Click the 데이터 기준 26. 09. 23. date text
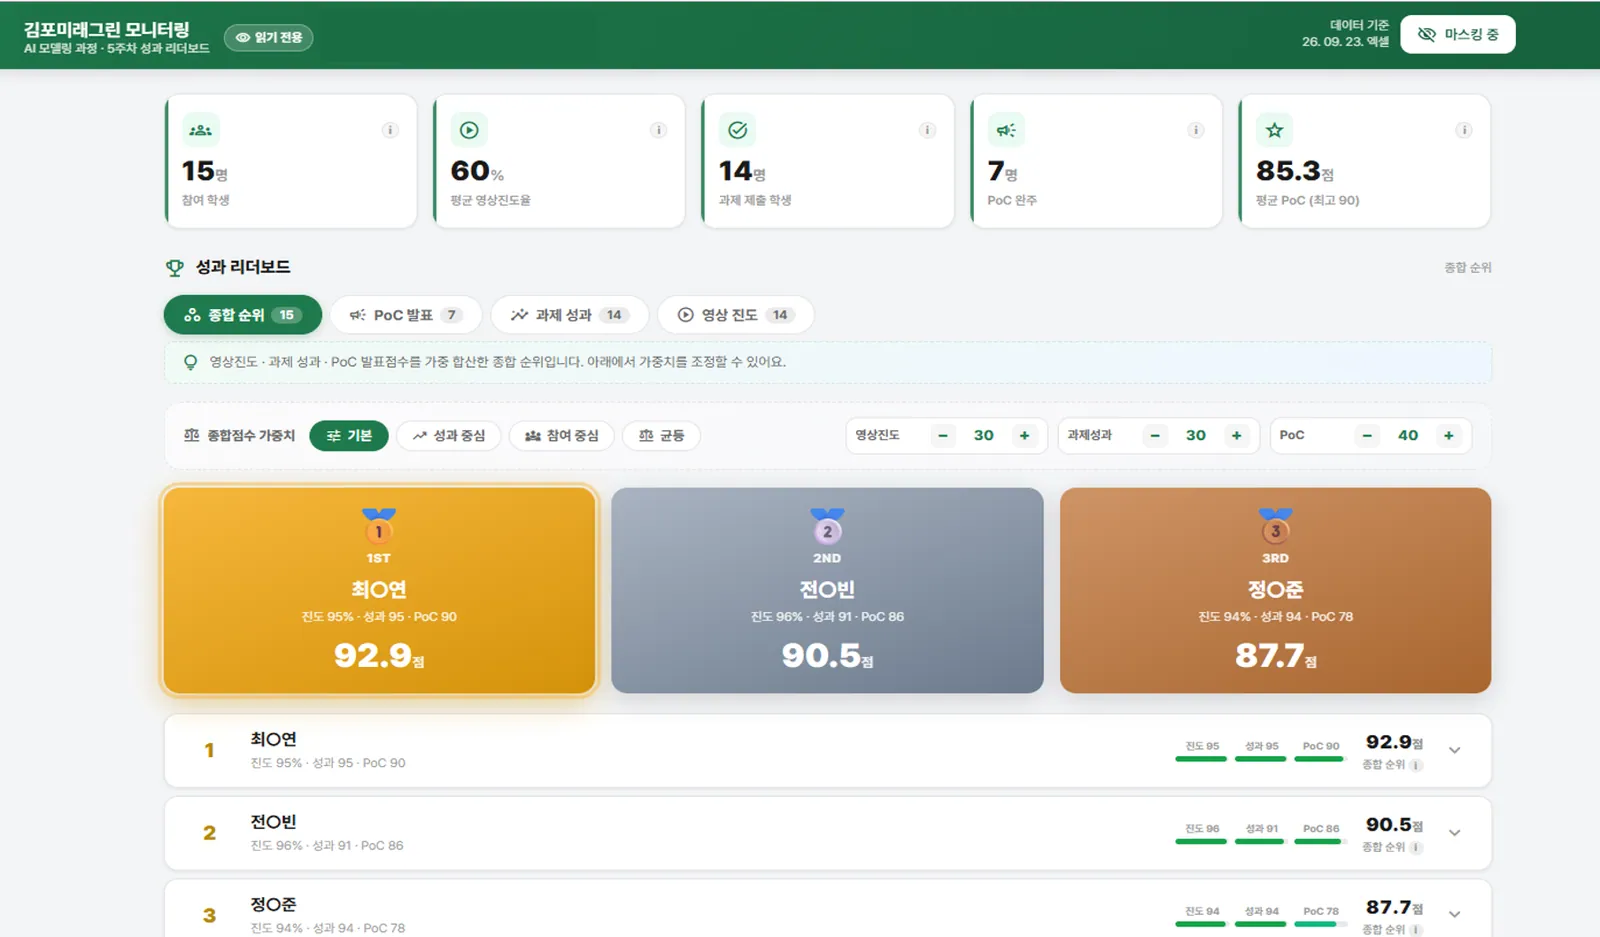1600x937 pixels. [1346, 33]
